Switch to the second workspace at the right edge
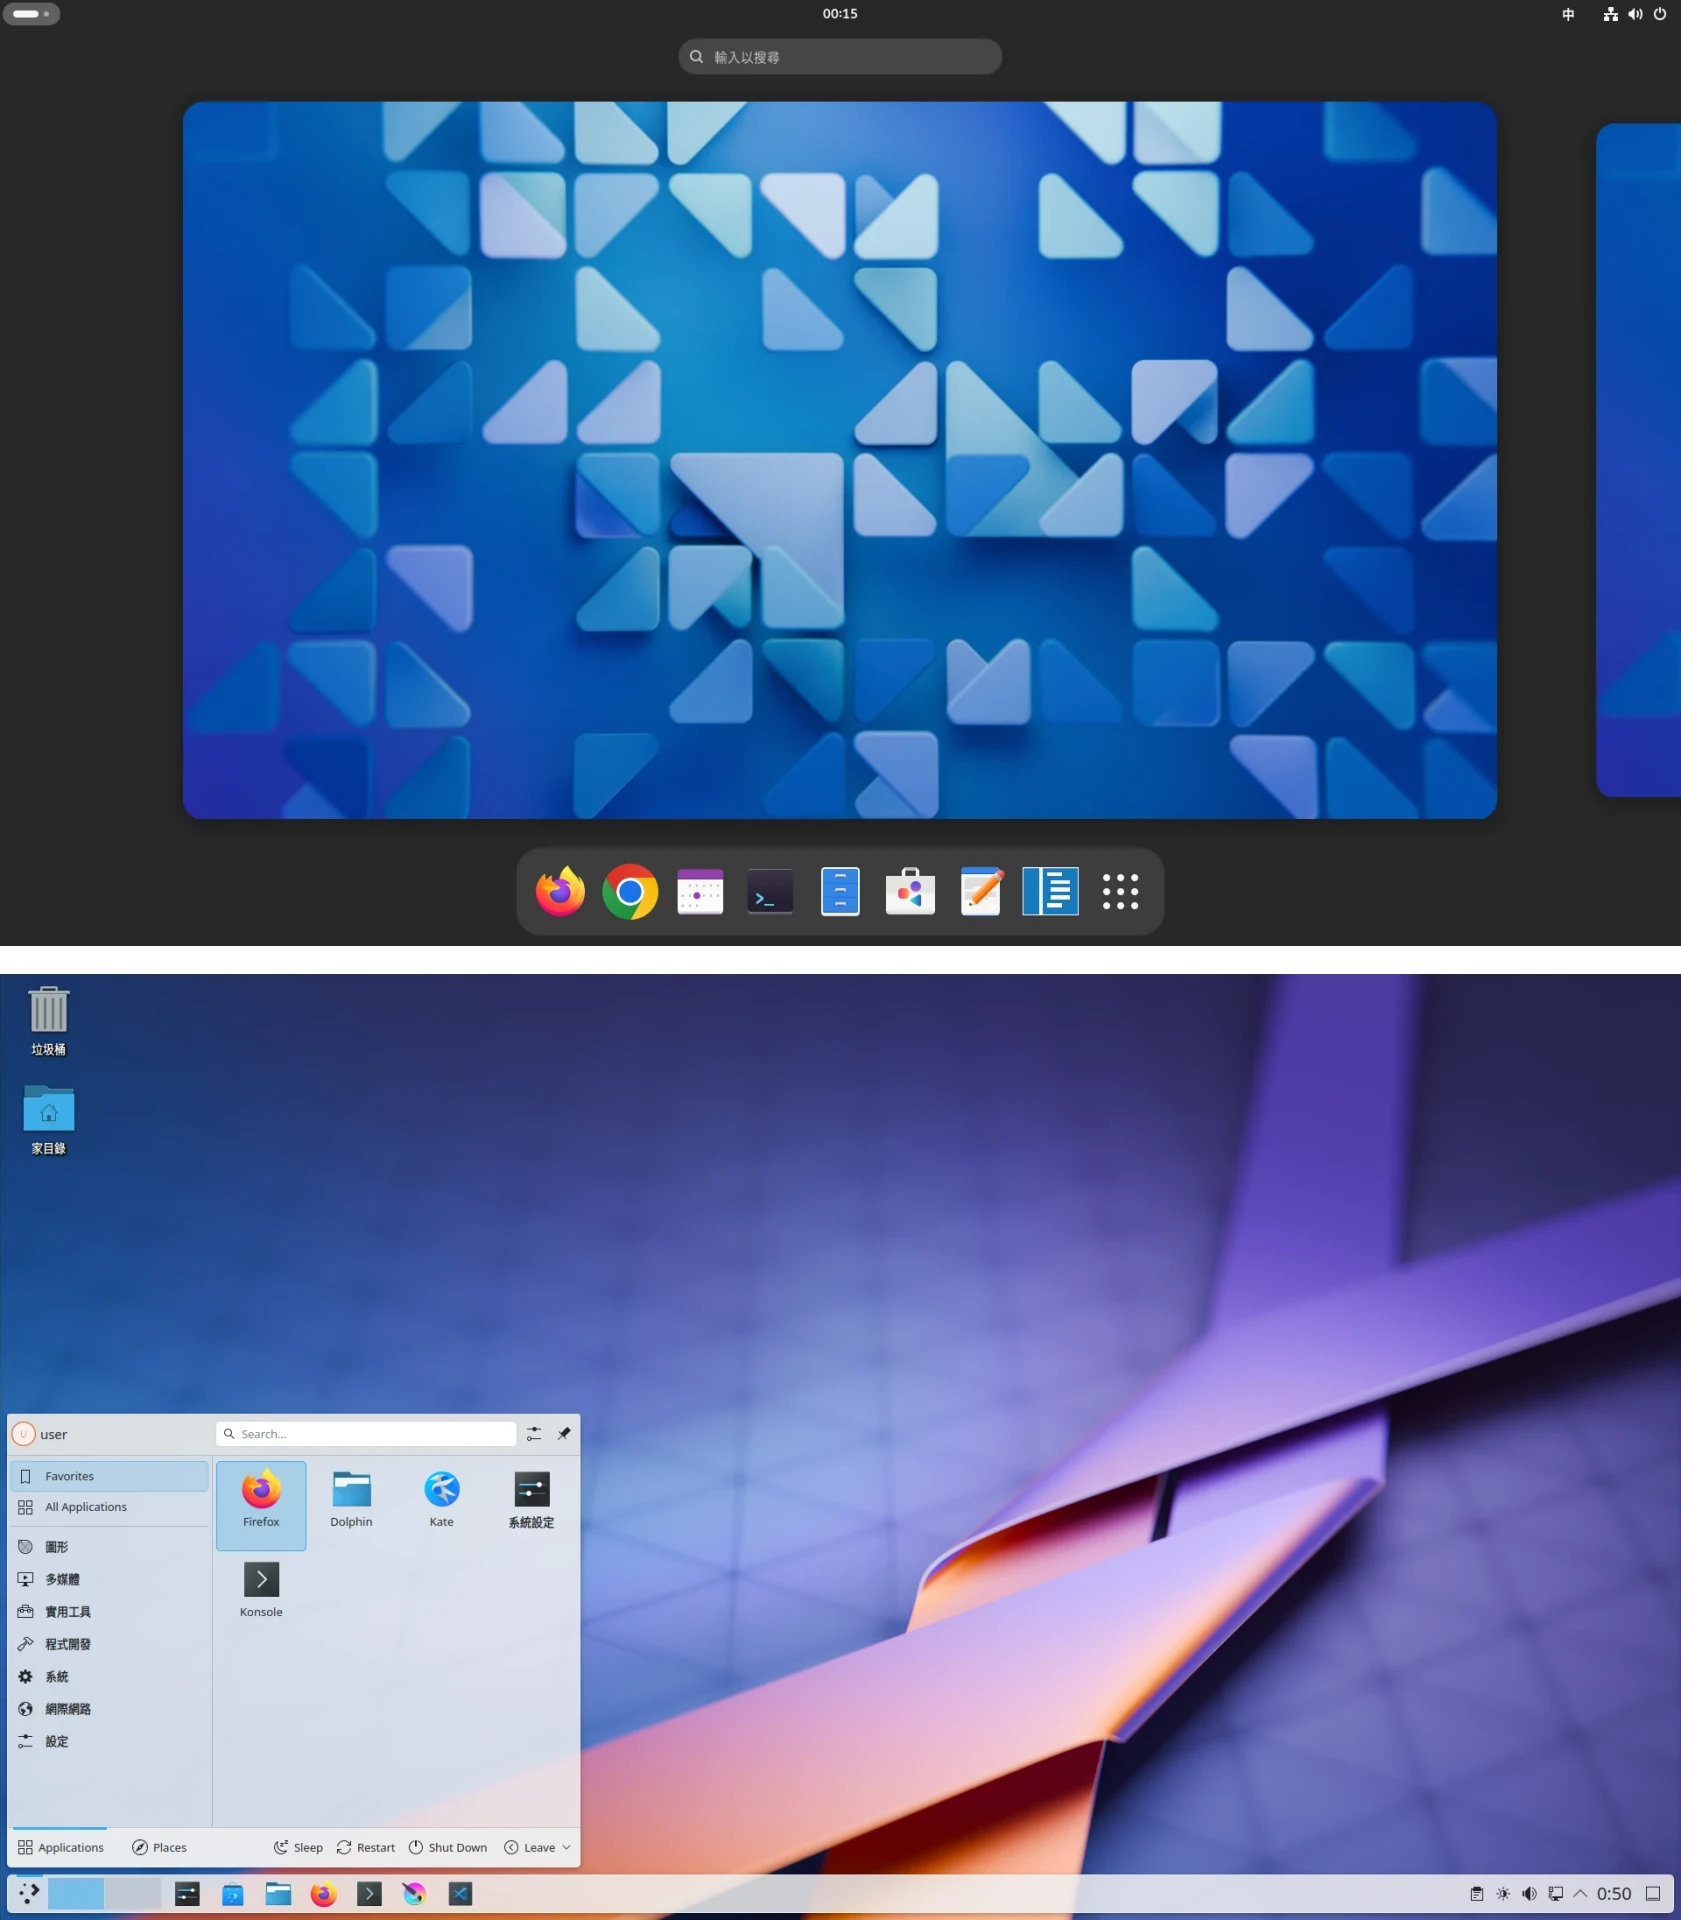Image resolution: width=1681 pixels, height=1920 pixels. tap(1638, 460)
